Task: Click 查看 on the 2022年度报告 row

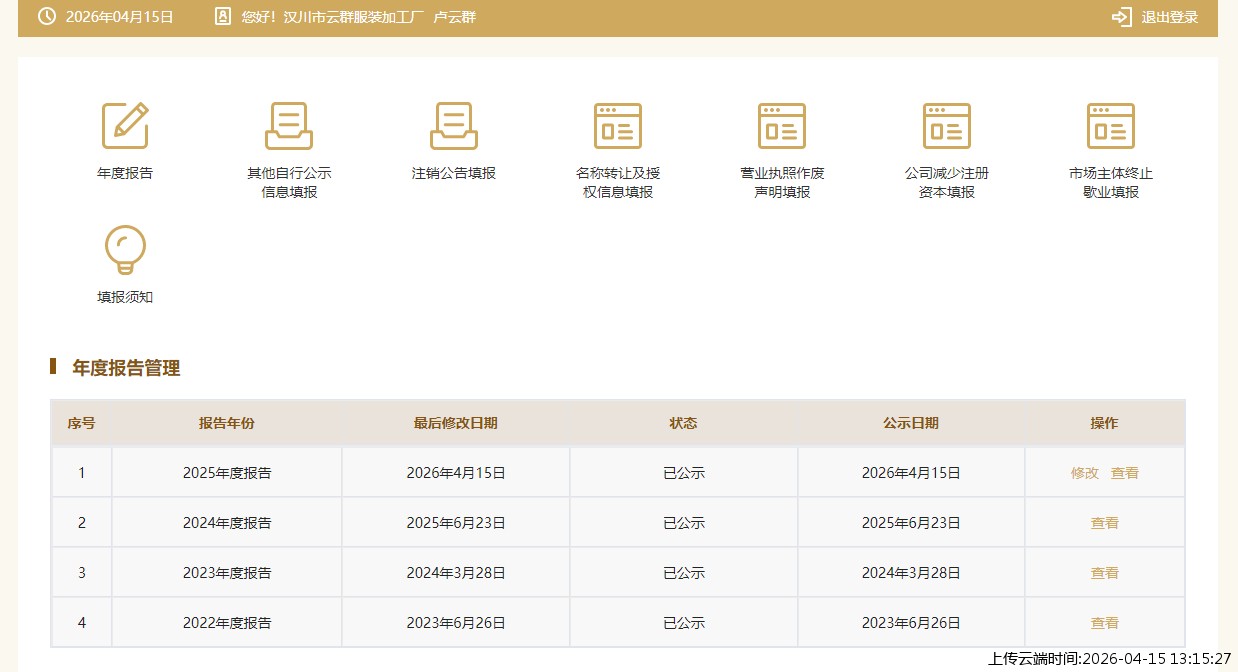Action: 1105,623
